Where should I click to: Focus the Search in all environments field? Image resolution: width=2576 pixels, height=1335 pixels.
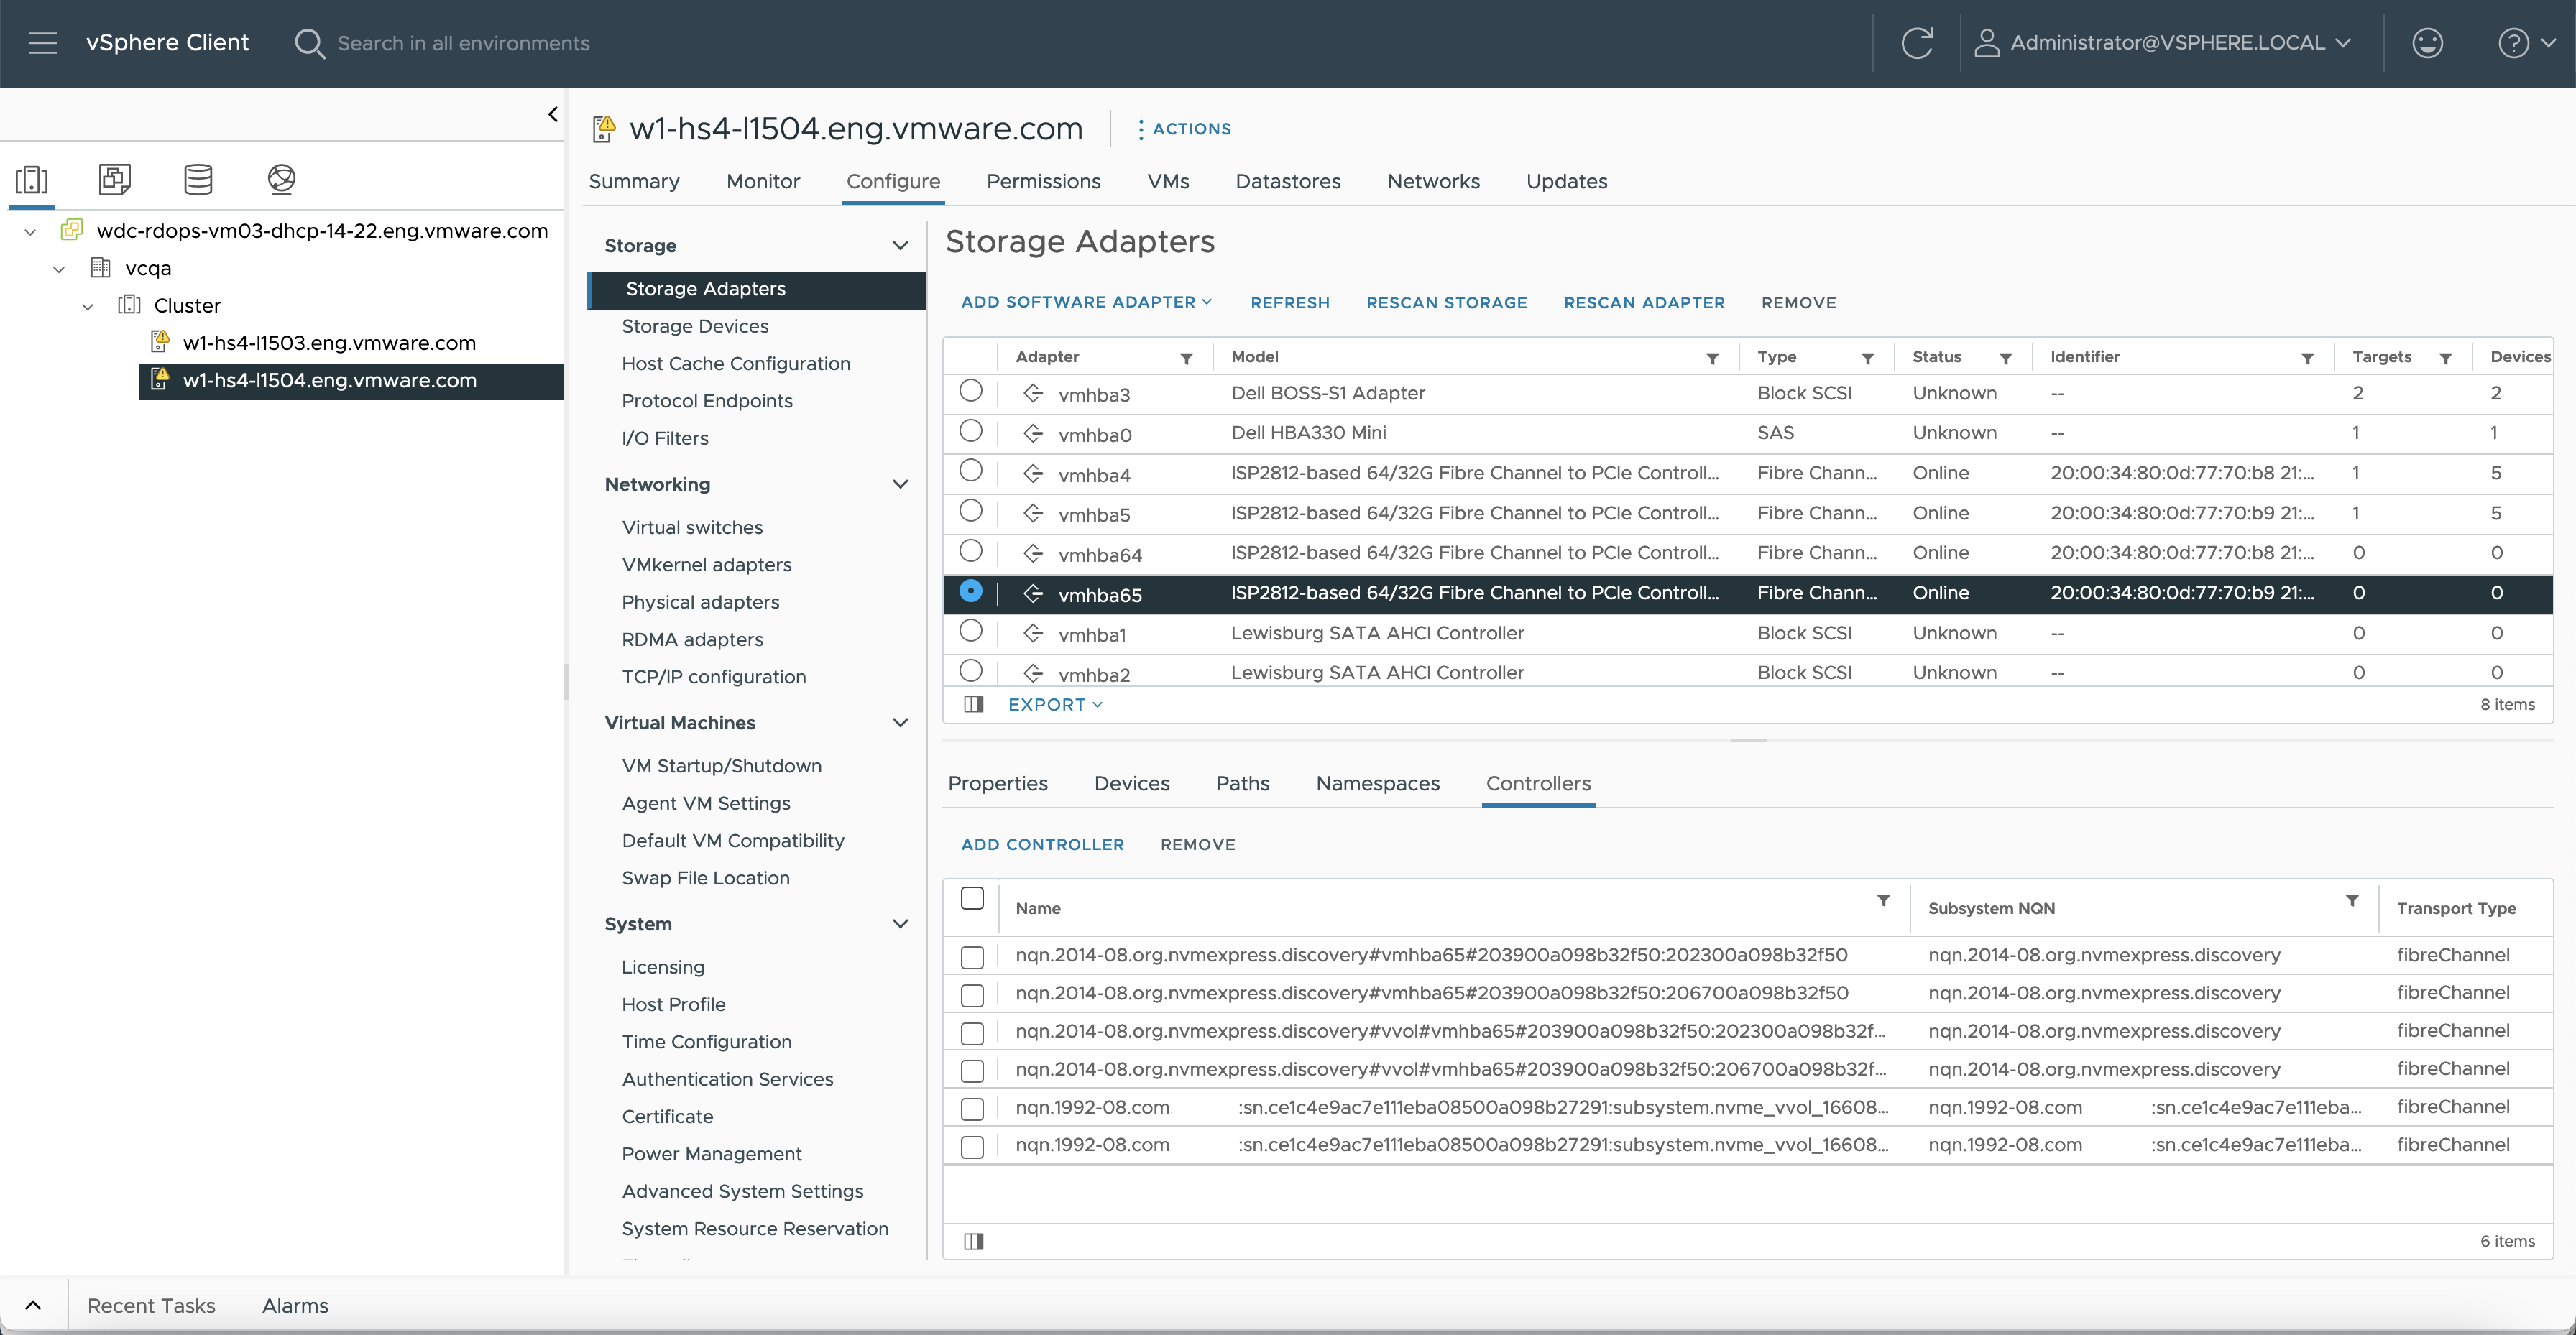pyautogui.click(x=464, y=43)
